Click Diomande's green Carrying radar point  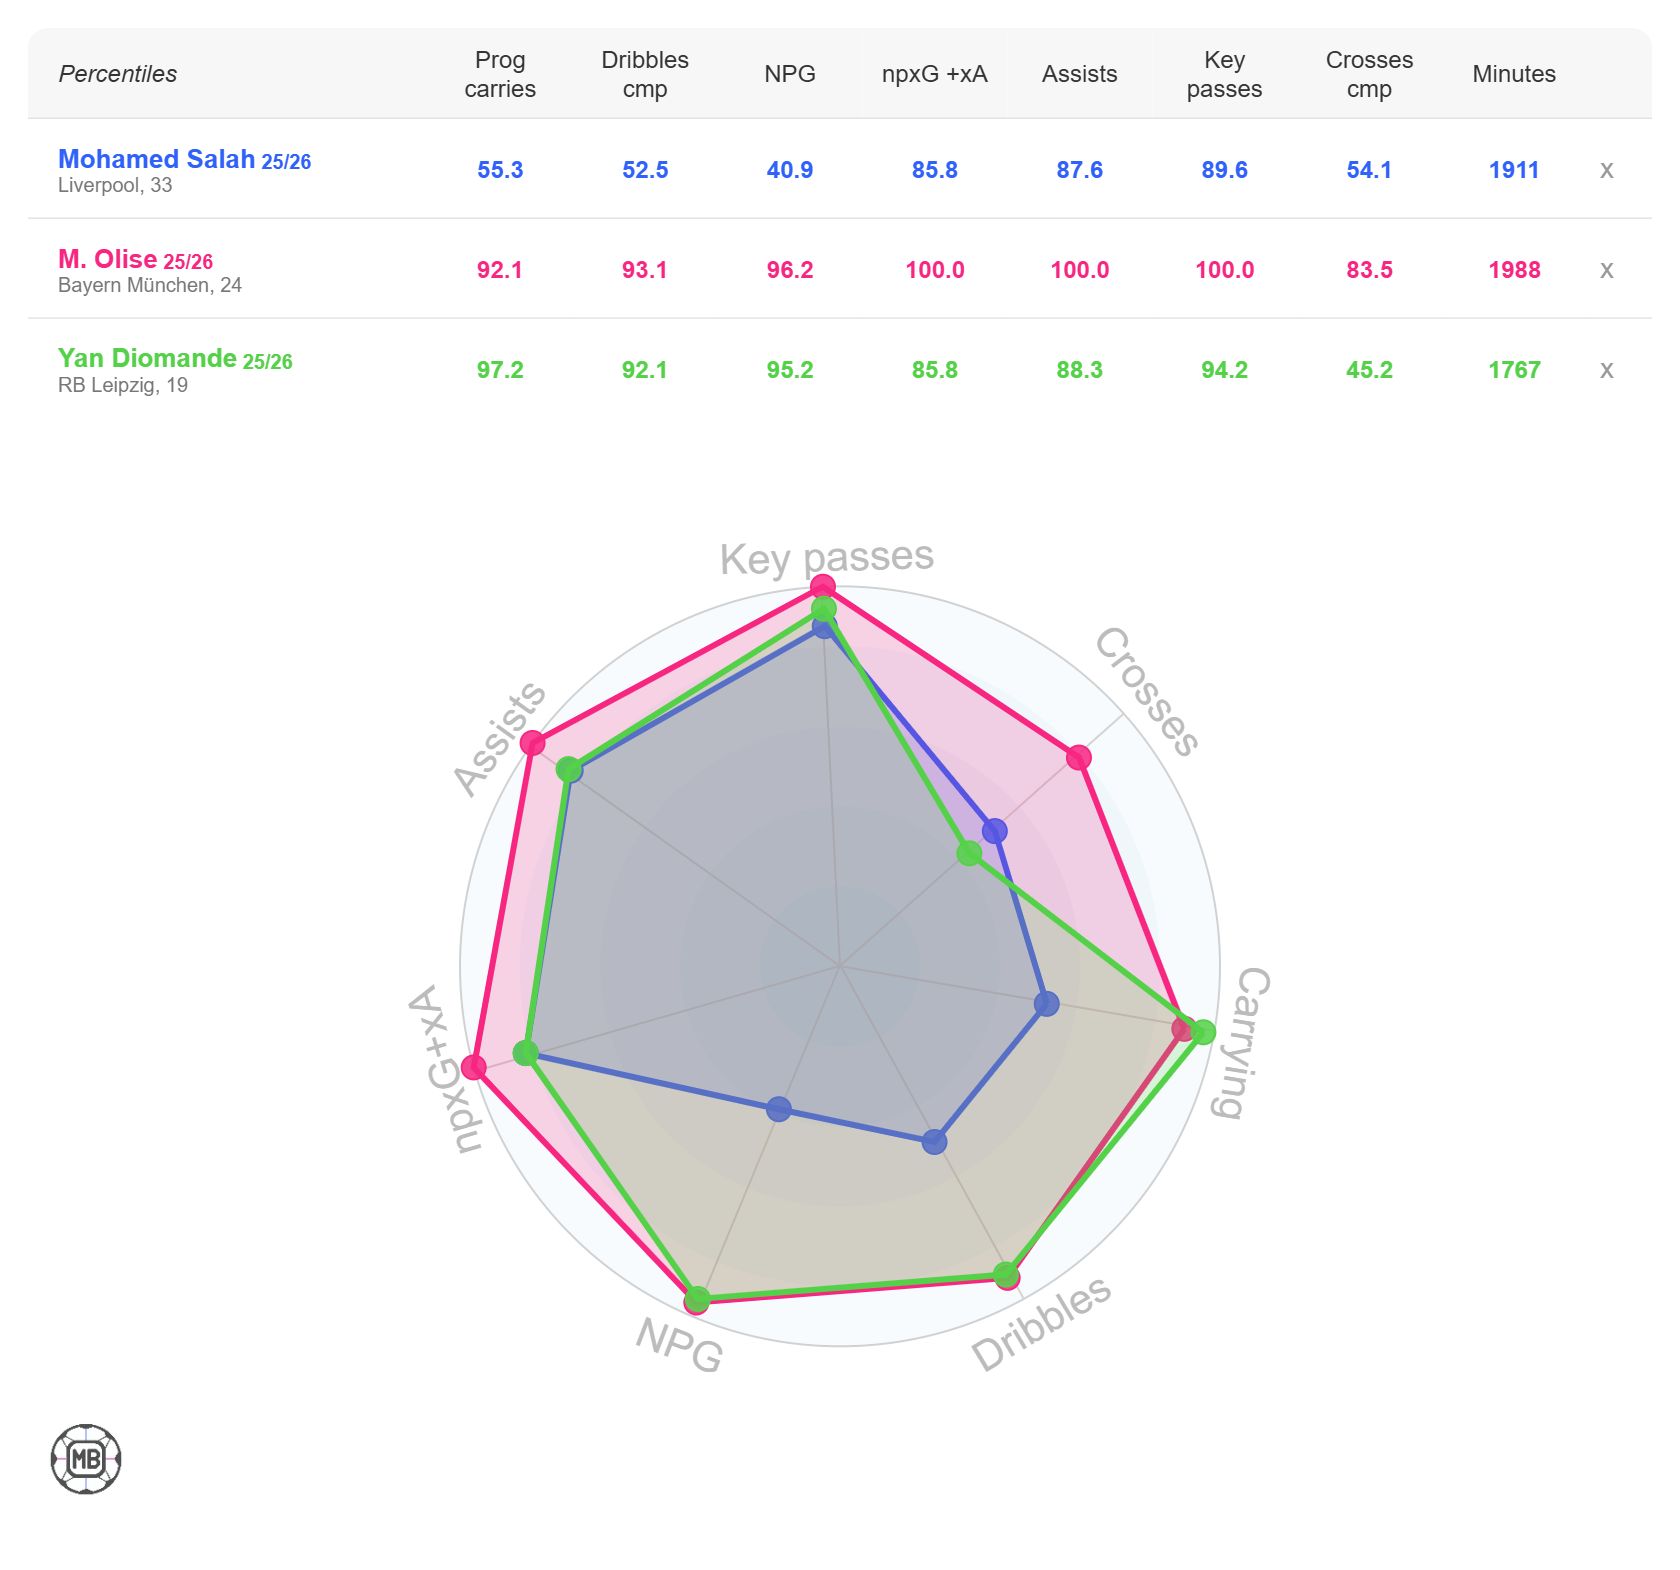(1203, 1031)
